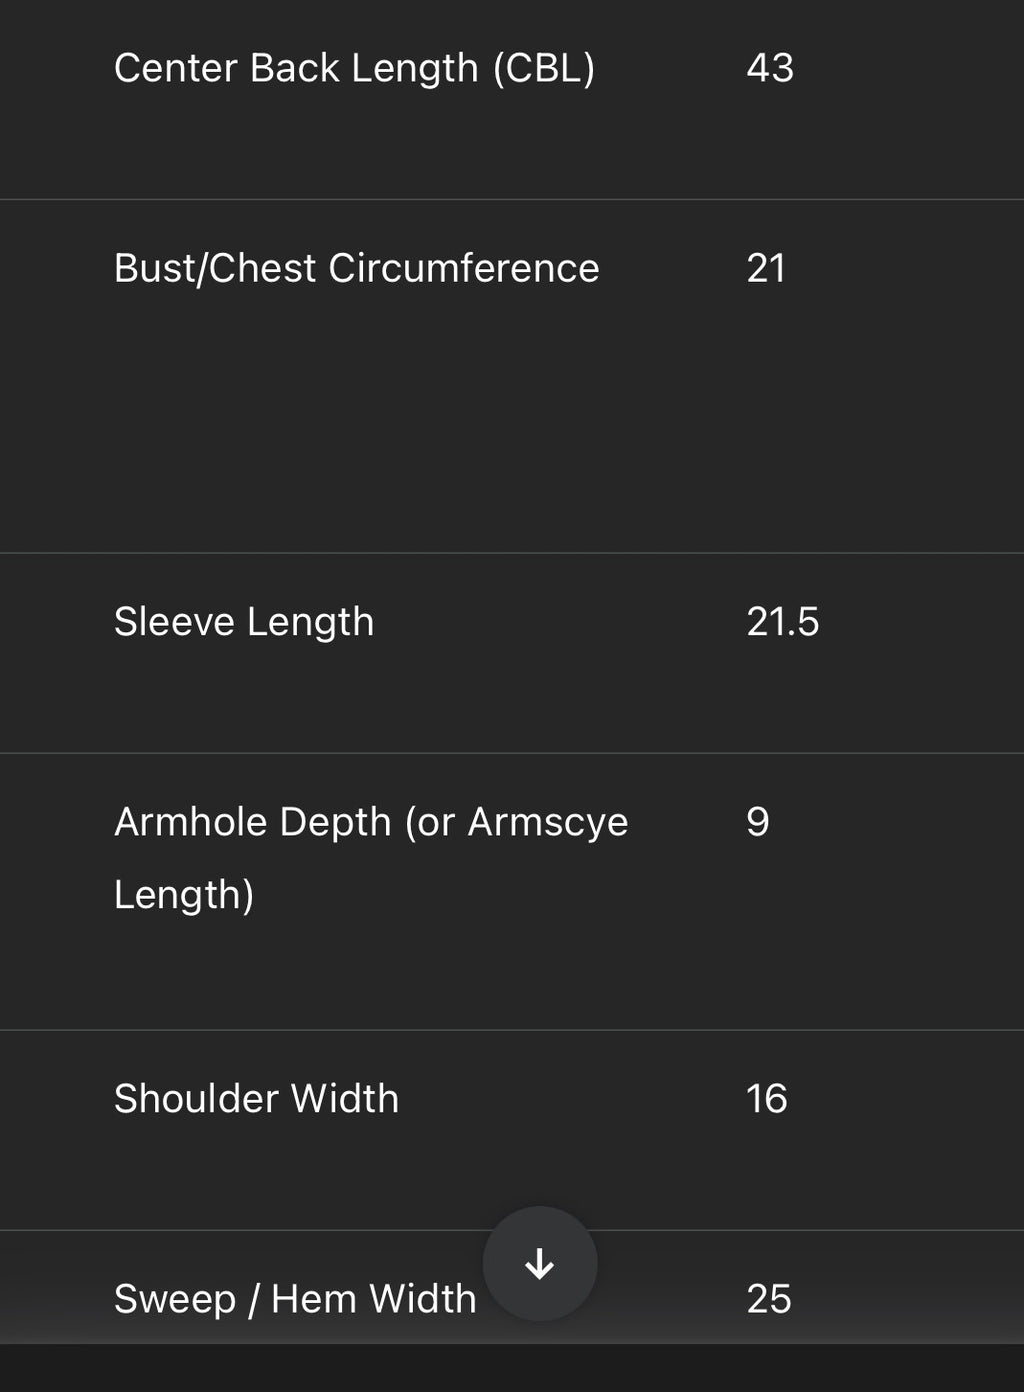Screen dimensions: 1024x1392
Task: Click the Armhole Depth value 9
Action: [x=758, y=822]
